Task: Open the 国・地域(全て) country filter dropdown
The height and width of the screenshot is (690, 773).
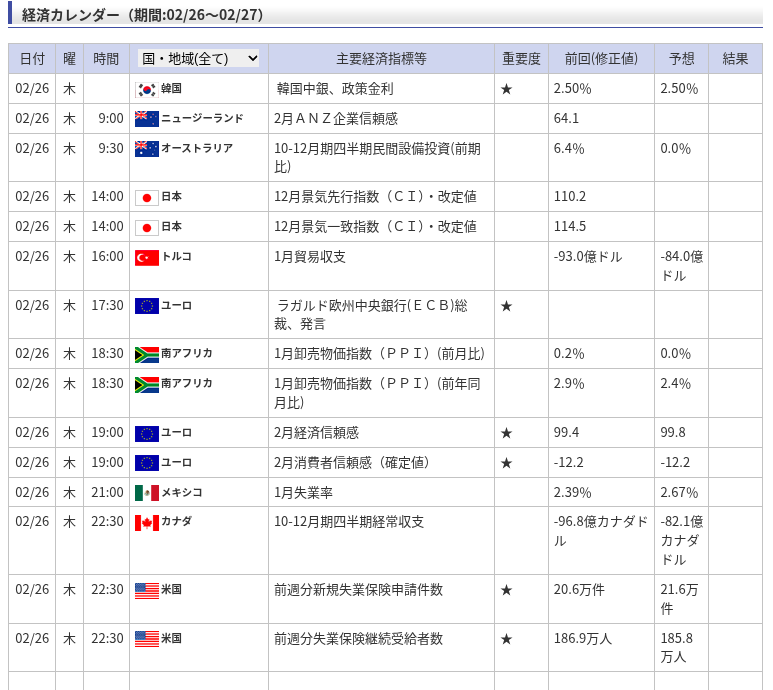Action: click(x=198, y=58)
